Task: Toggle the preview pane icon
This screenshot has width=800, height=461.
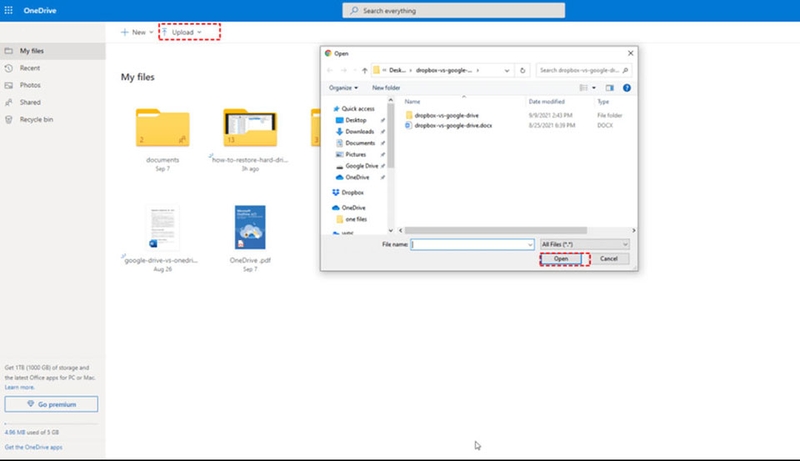Action: coord(610,88)
